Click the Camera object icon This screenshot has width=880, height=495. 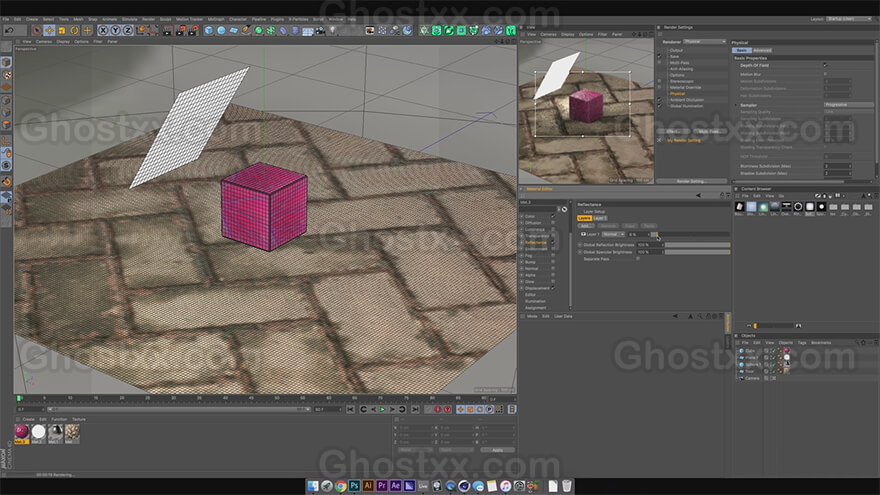(x=320, y=30)
